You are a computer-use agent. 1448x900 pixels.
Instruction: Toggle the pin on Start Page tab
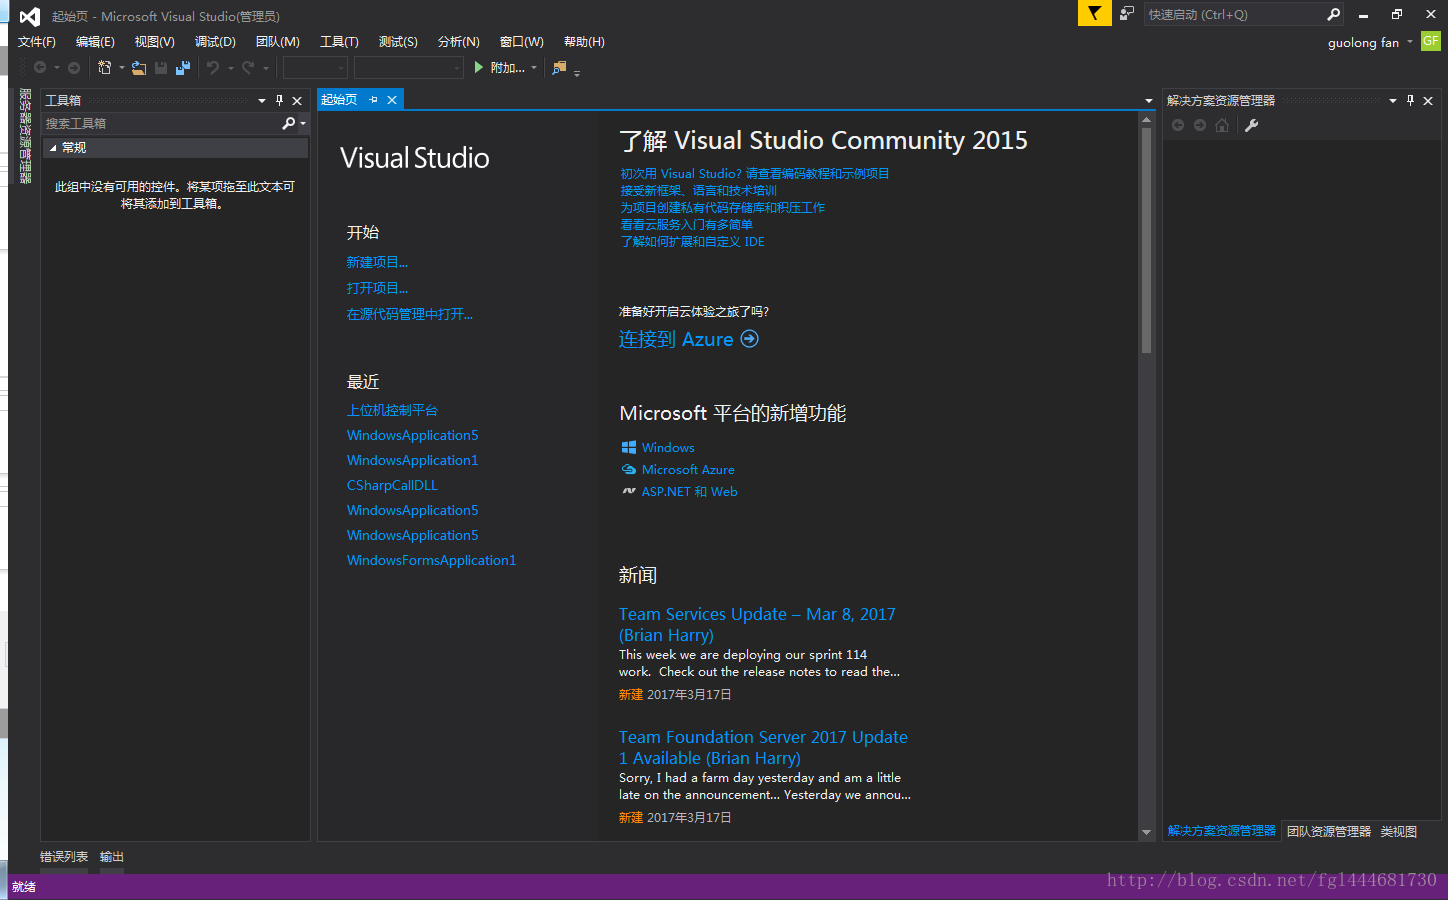point(373,100)
